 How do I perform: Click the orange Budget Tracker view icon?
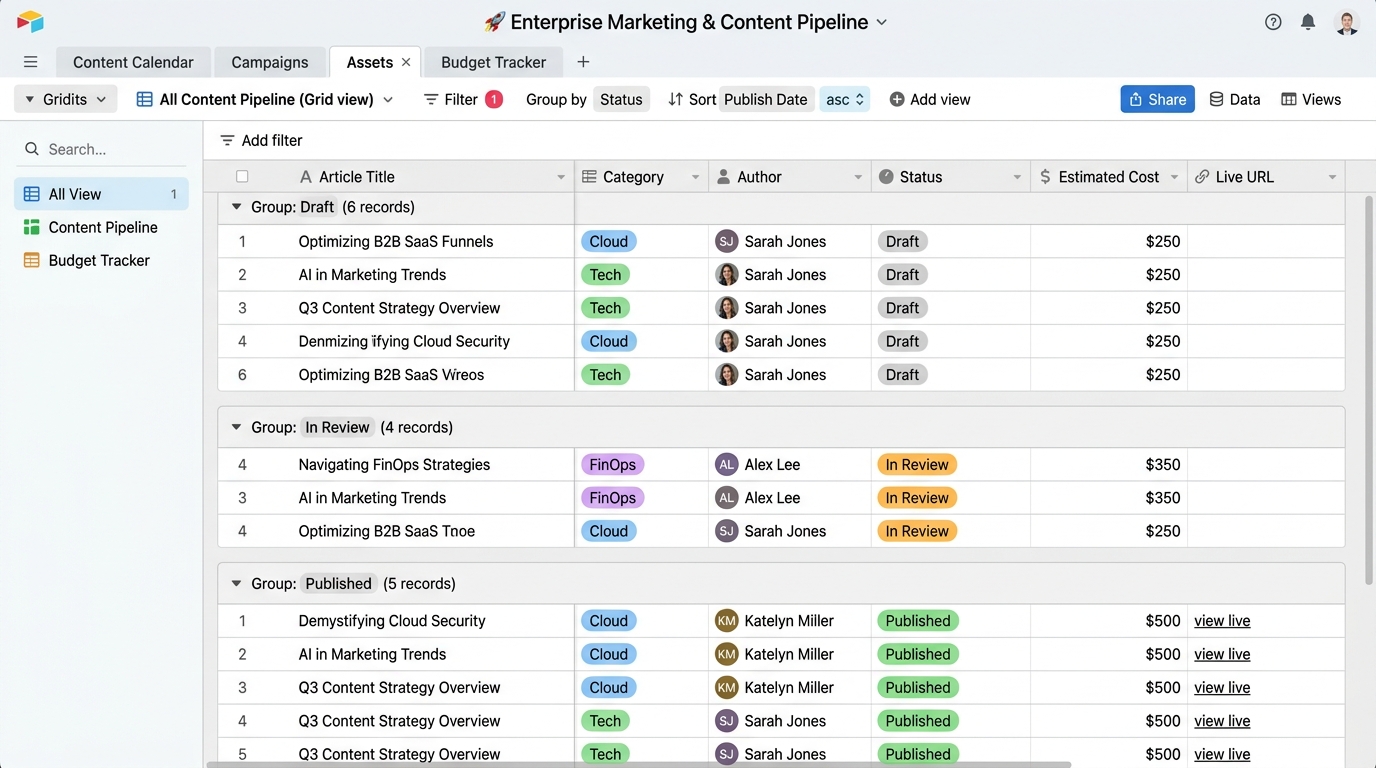[32, 260]
